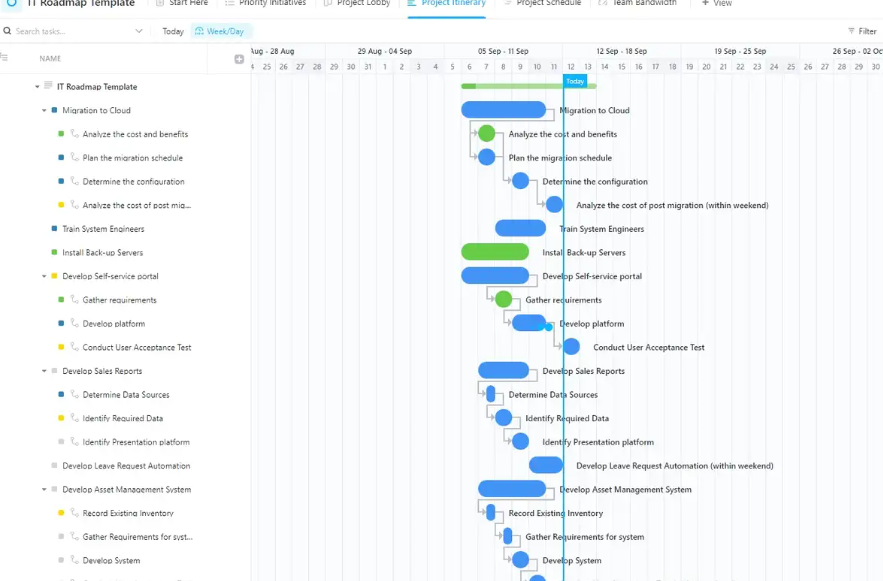Image resolution: width=883 pixels, height=581 pixels.
Task: Switch to the Project Schedule tab
Action: pos(542,3)
